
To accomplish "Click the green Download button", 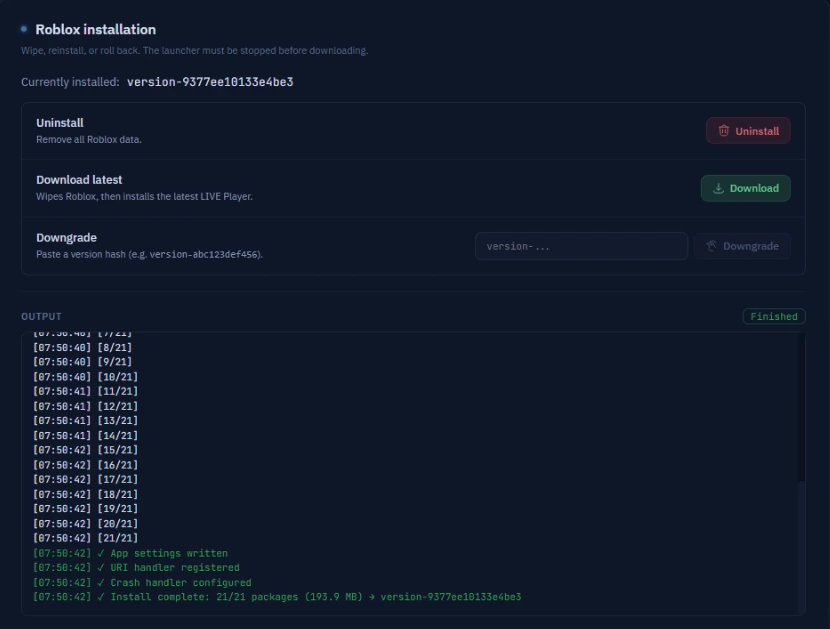I will [x=745, y=188].
